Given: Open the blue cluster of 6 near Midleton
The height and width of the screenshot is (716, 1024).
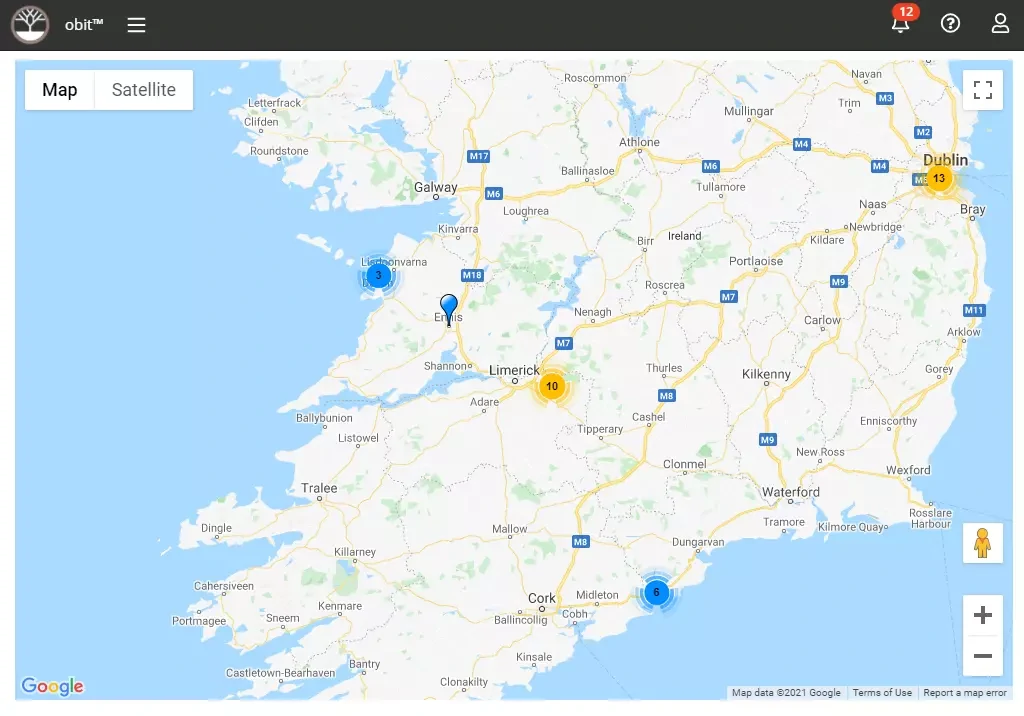Looking at the screenshot, I should tap(656, 593).
